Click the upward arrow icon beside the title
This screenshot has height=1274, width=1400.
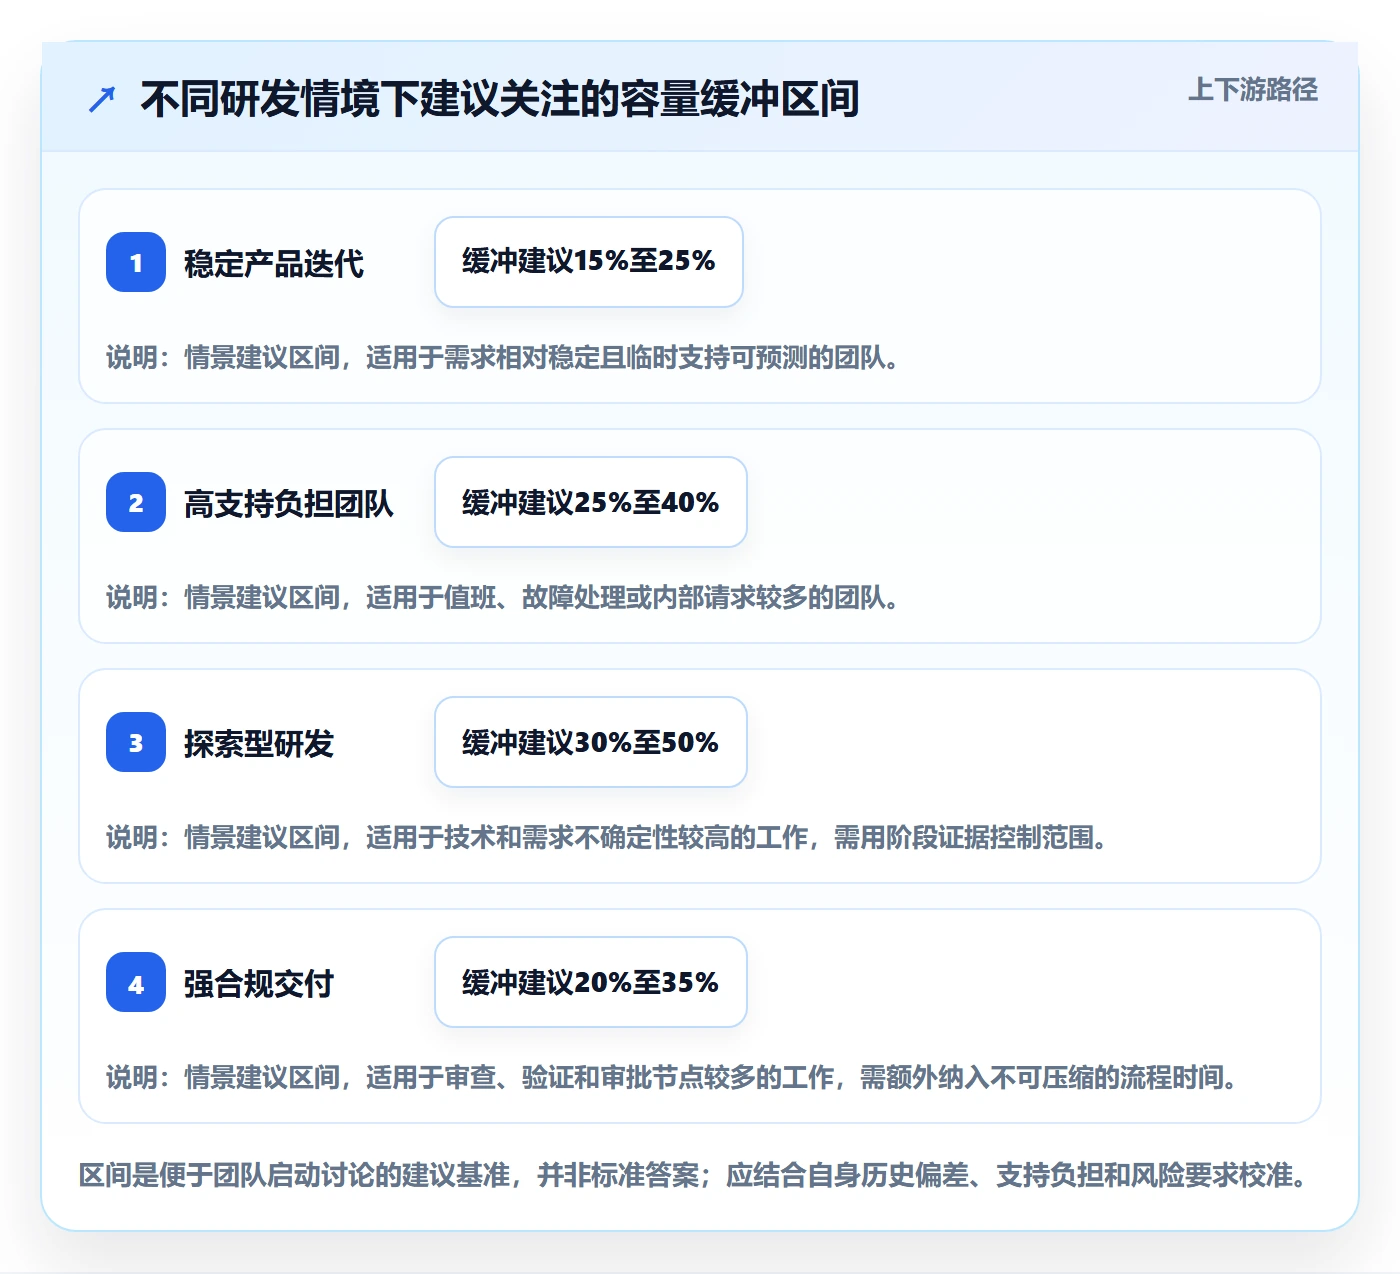tap(102, 99)
